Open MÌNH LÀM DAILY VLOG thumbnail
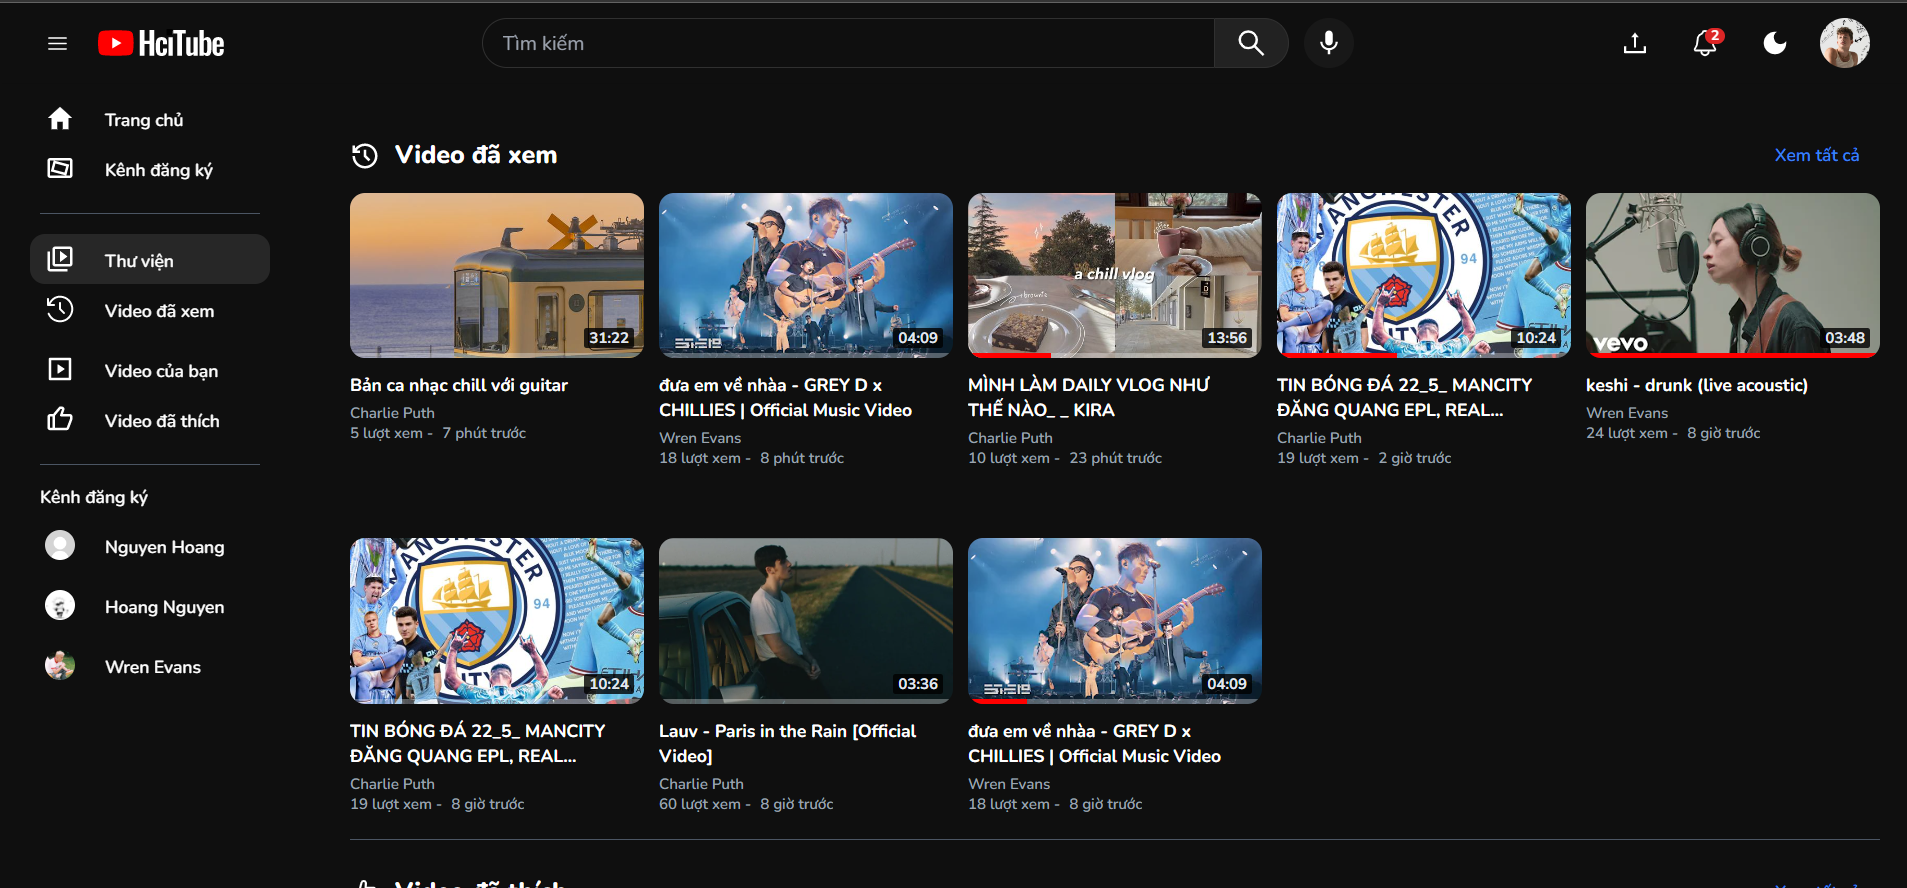This screenshot has width=1907, height=888. point(1115,275)
